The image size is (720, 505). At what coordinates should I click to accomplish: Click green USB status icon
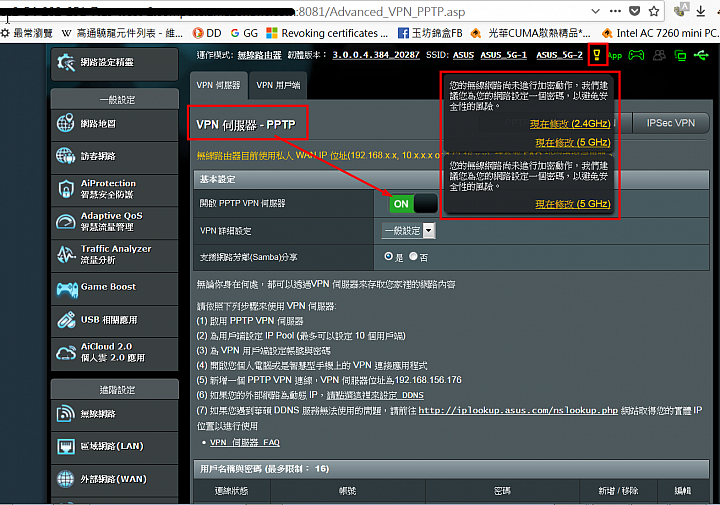701,56
